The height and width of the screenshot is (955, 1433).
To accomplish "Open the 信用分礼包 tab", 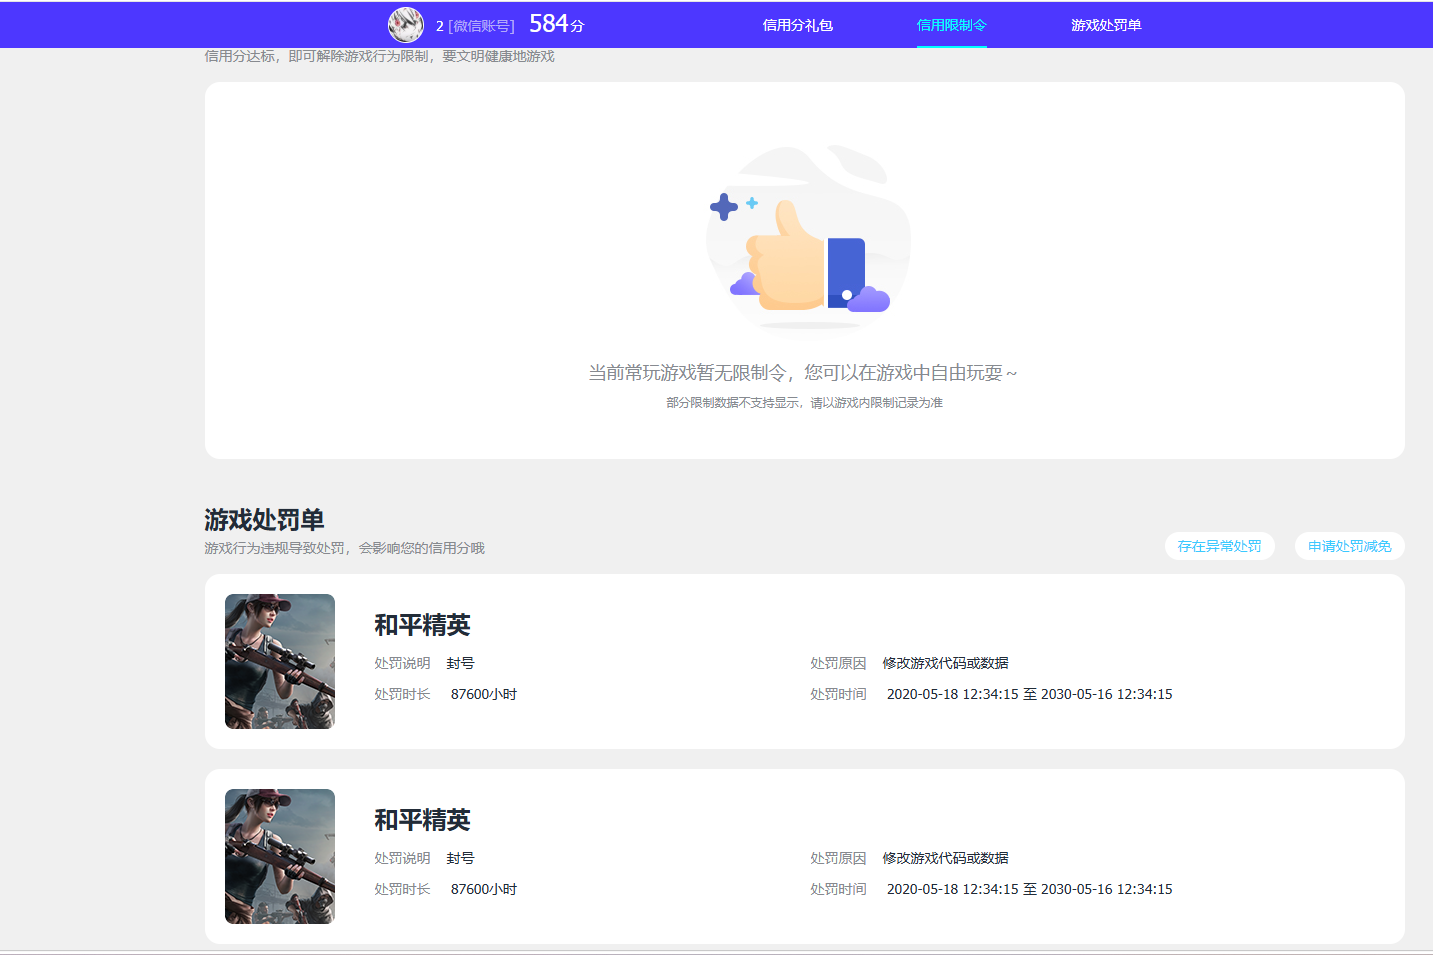I will pos(798,25).
